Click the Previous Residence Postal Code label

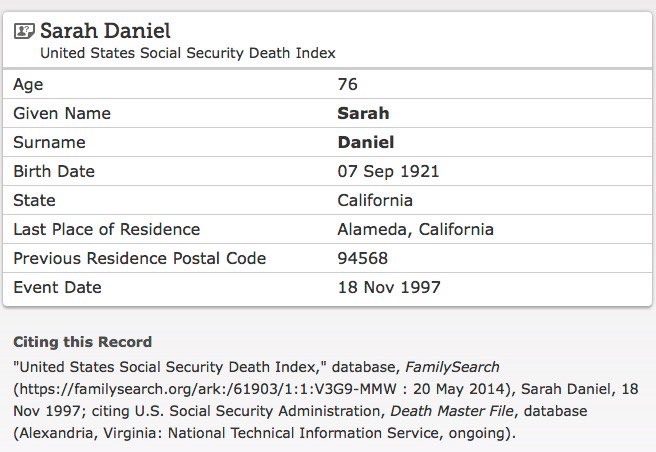[x=140, y=258]
